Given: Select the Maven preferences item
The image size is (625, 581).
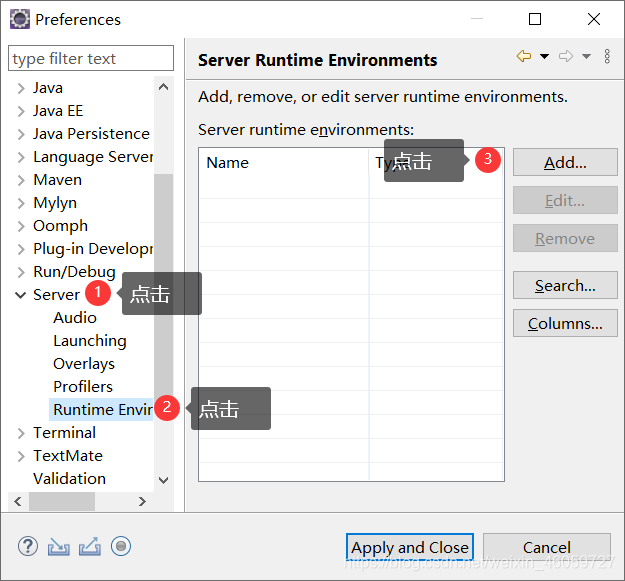Looking at the screenshot, I should click(x=57, y=180).
